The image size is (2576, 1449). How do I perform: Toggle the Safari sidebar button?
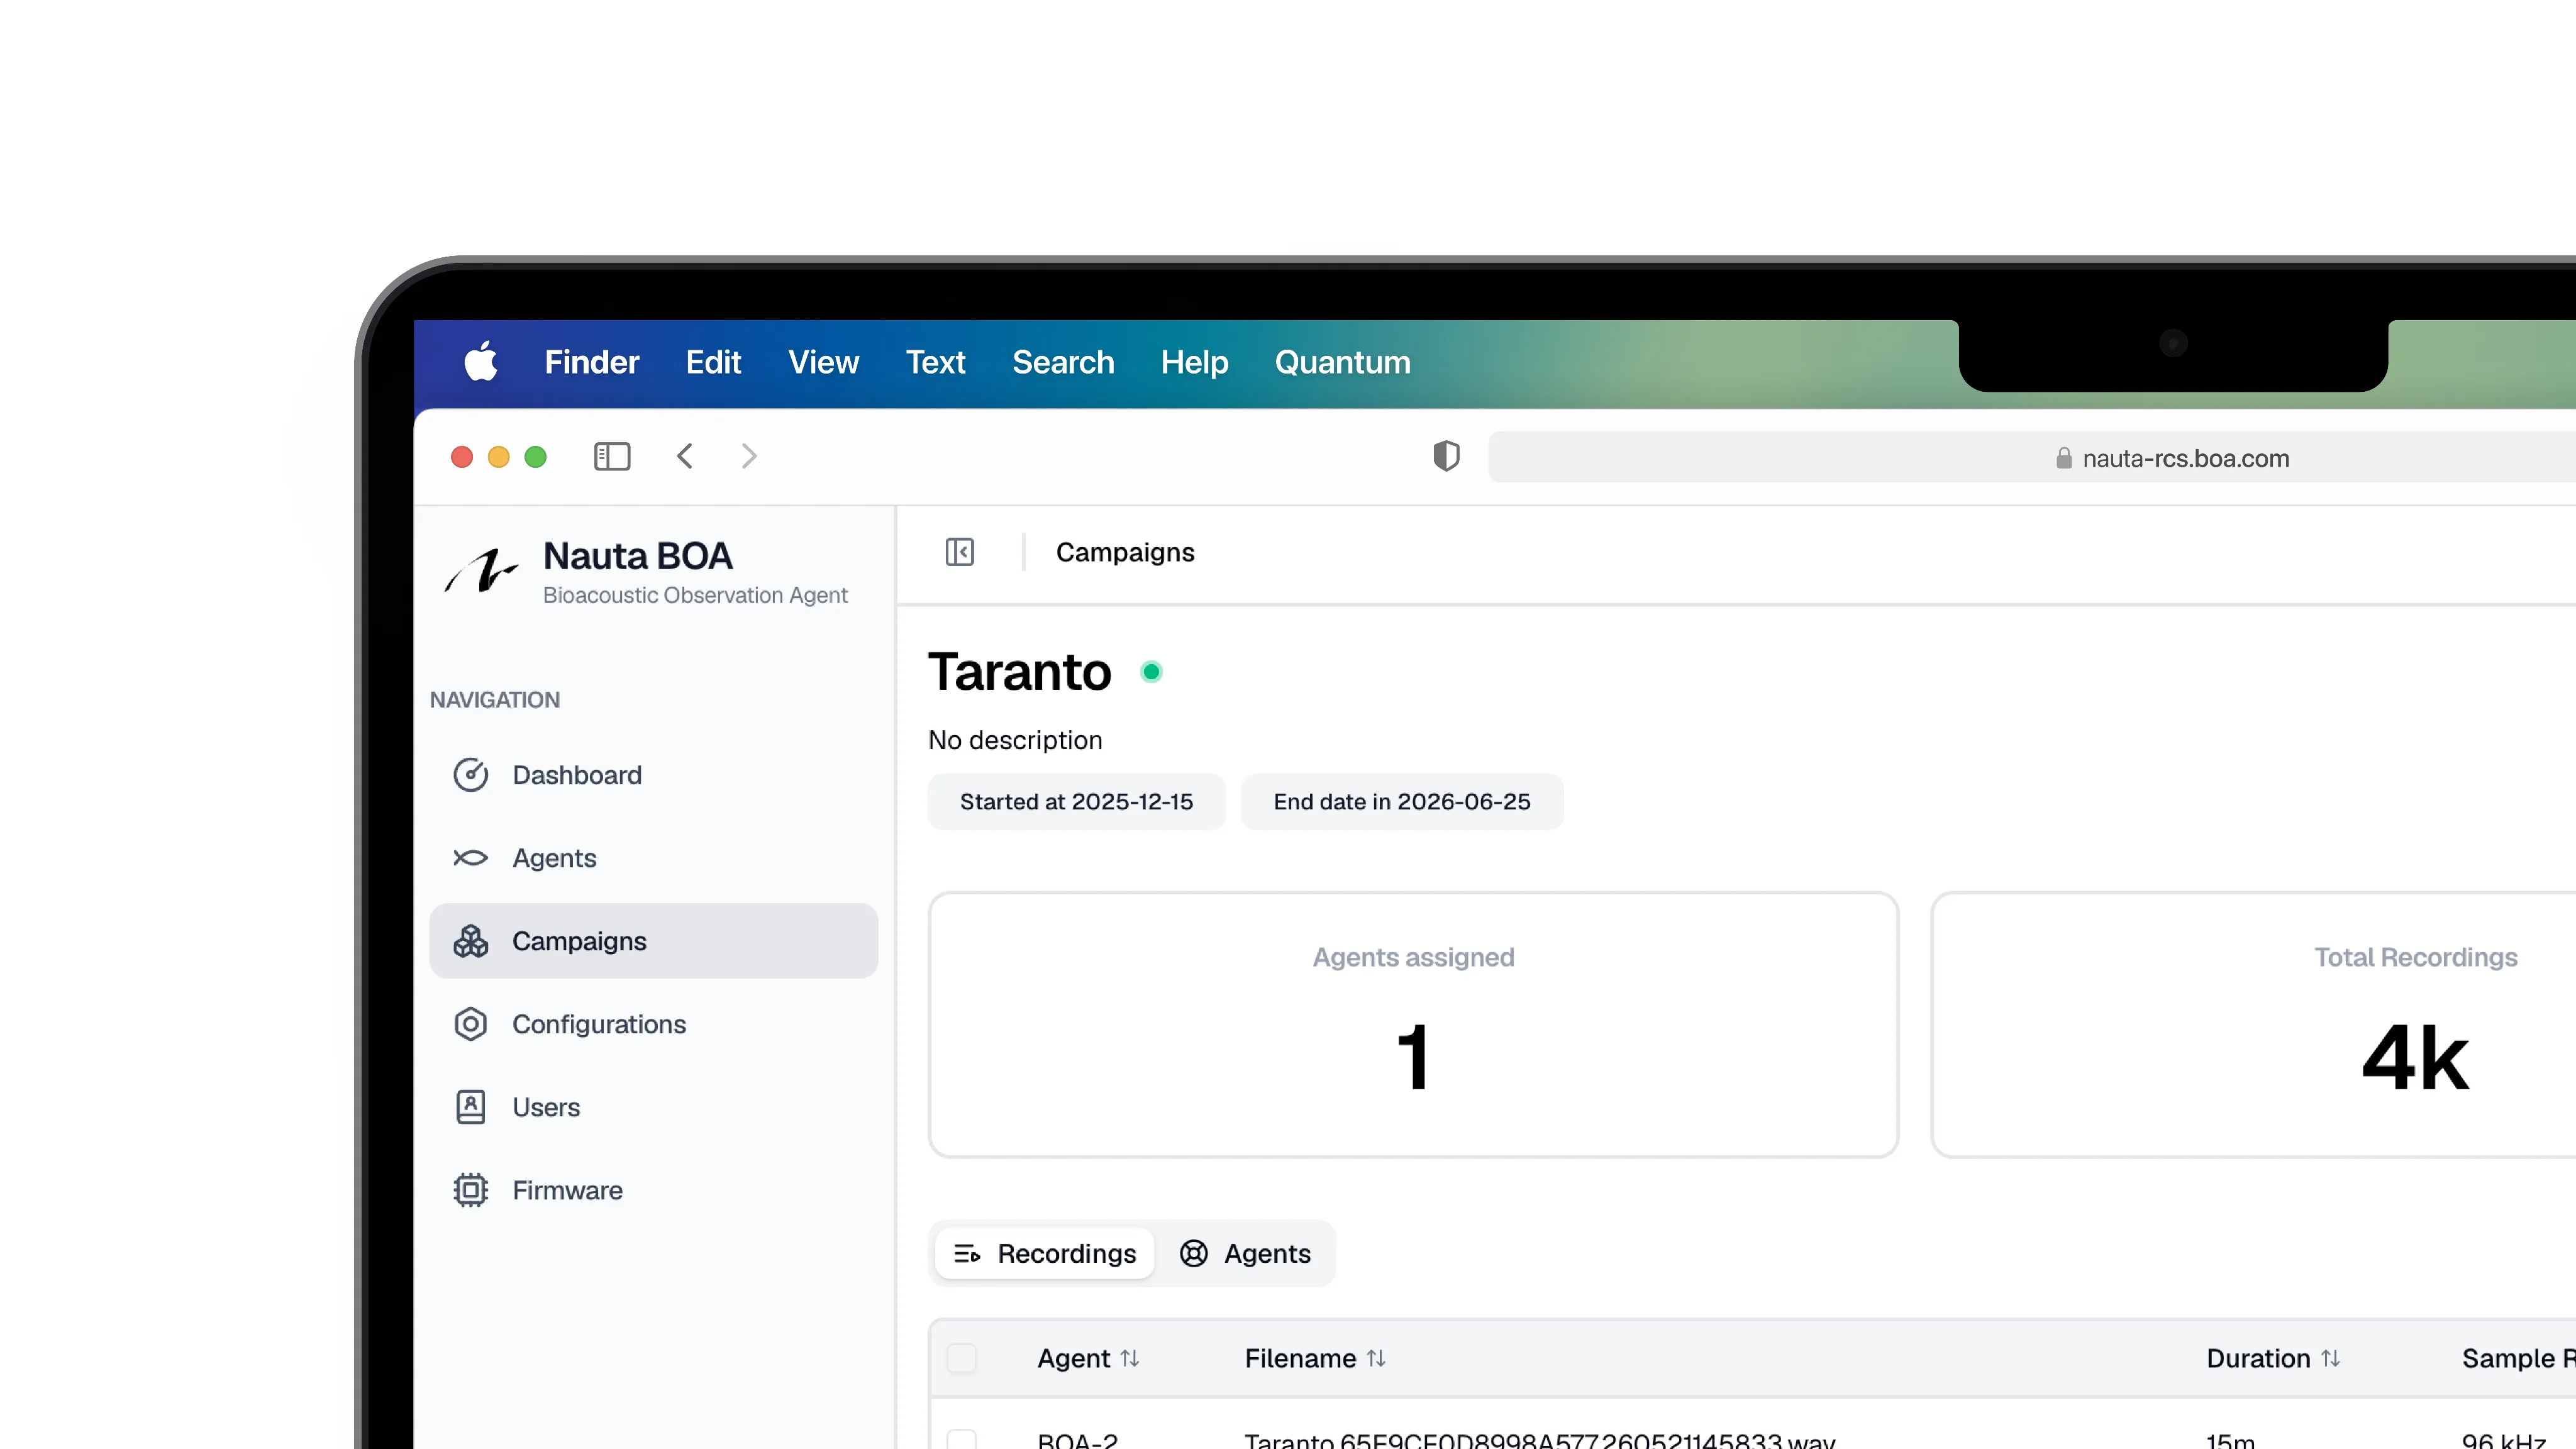(612, 457)
